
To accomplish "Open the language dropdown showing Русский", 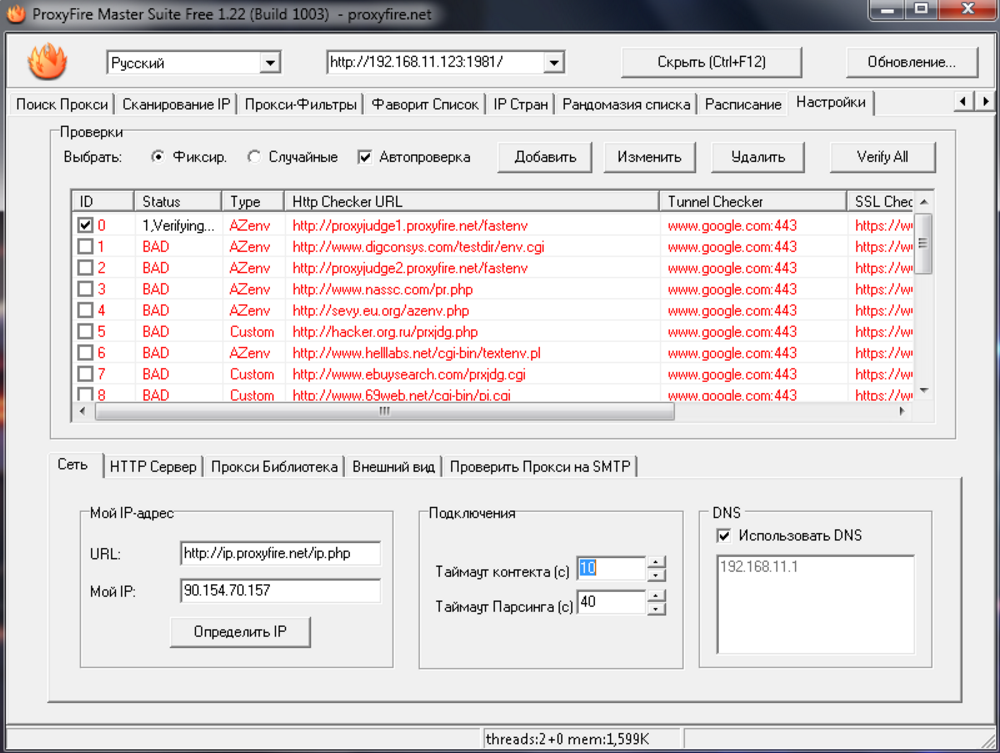I will tap(270, 62).
